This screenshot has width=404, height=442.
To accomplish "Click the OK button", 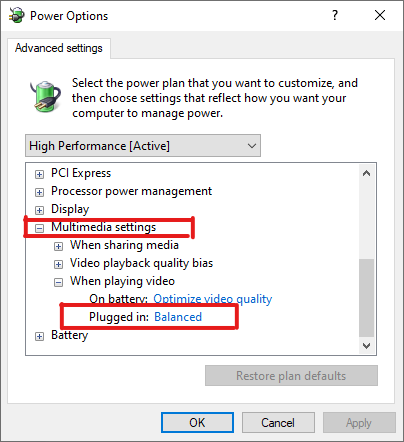I will point(197,423).
